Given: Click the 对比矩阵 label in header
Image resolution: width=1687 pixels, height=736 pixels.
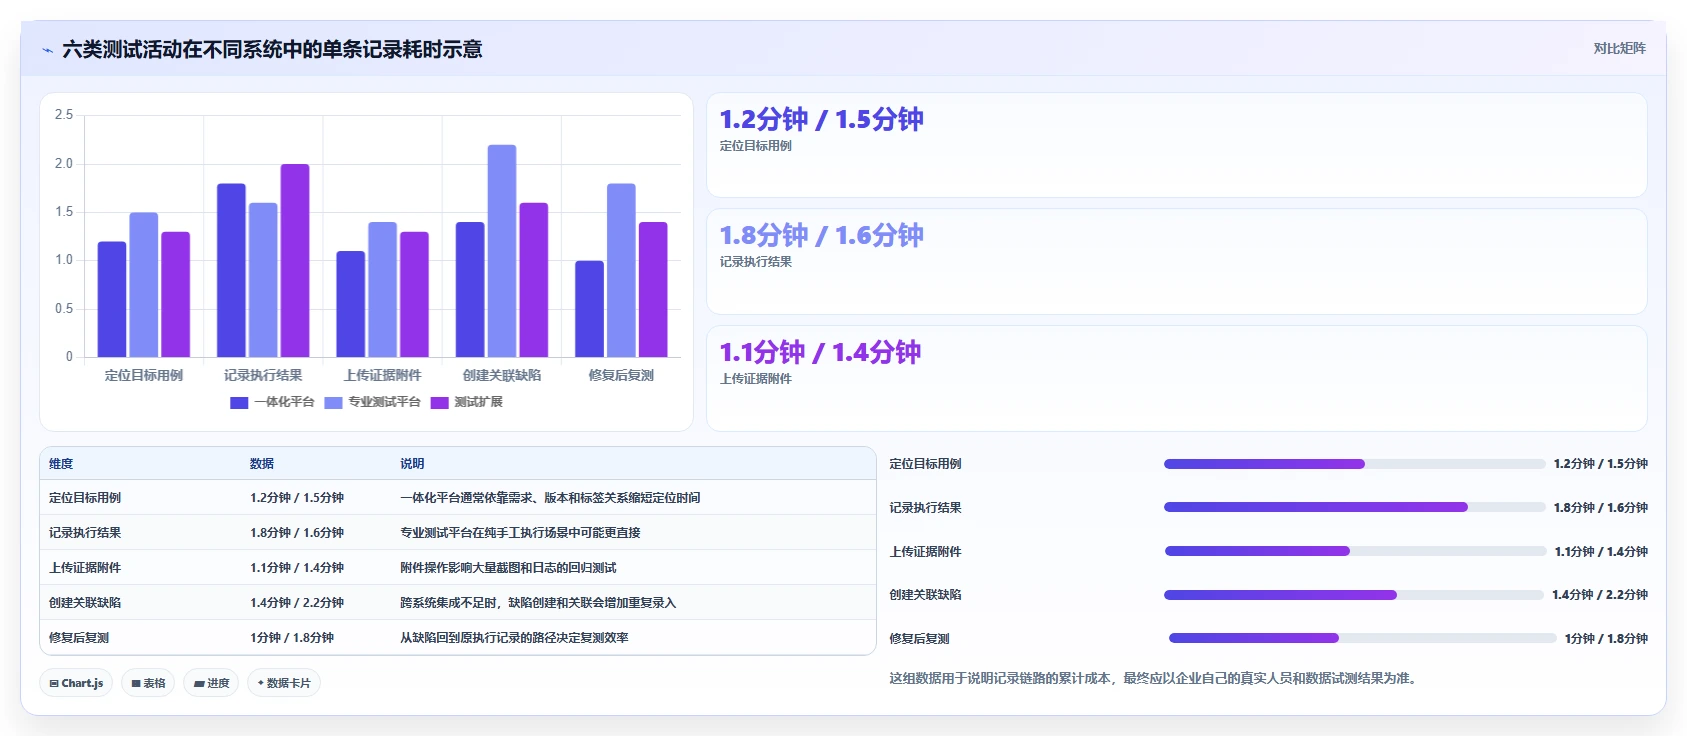Looking at the screenshot, I should point(1619,48).
